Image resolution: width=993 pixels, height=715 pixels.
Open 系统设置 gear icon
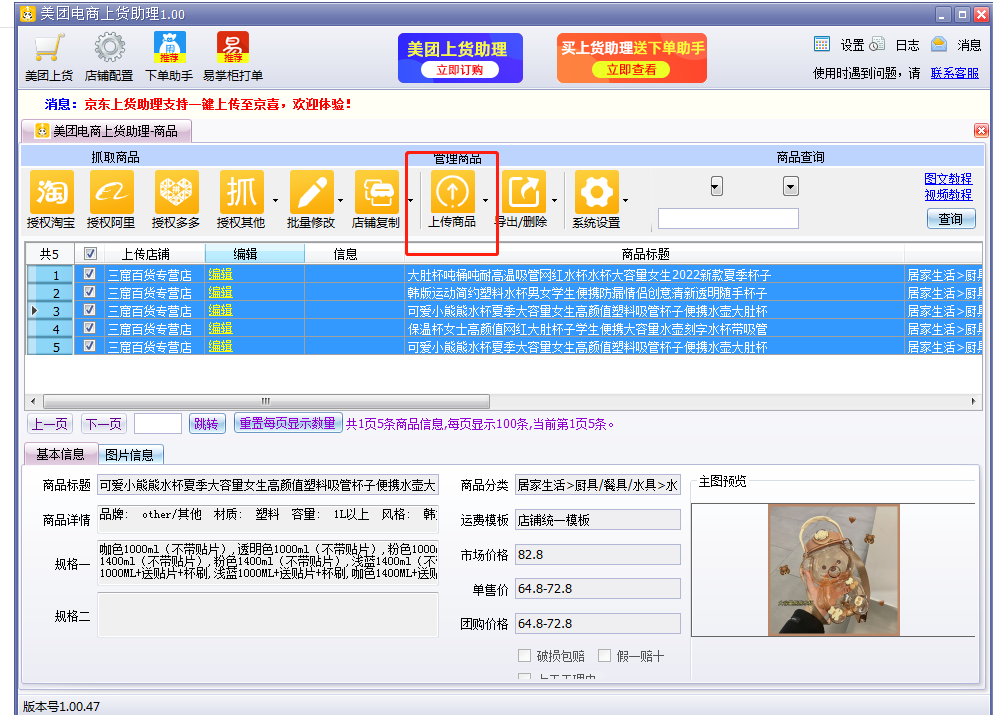pyautogui.click(x=597, y=192)
